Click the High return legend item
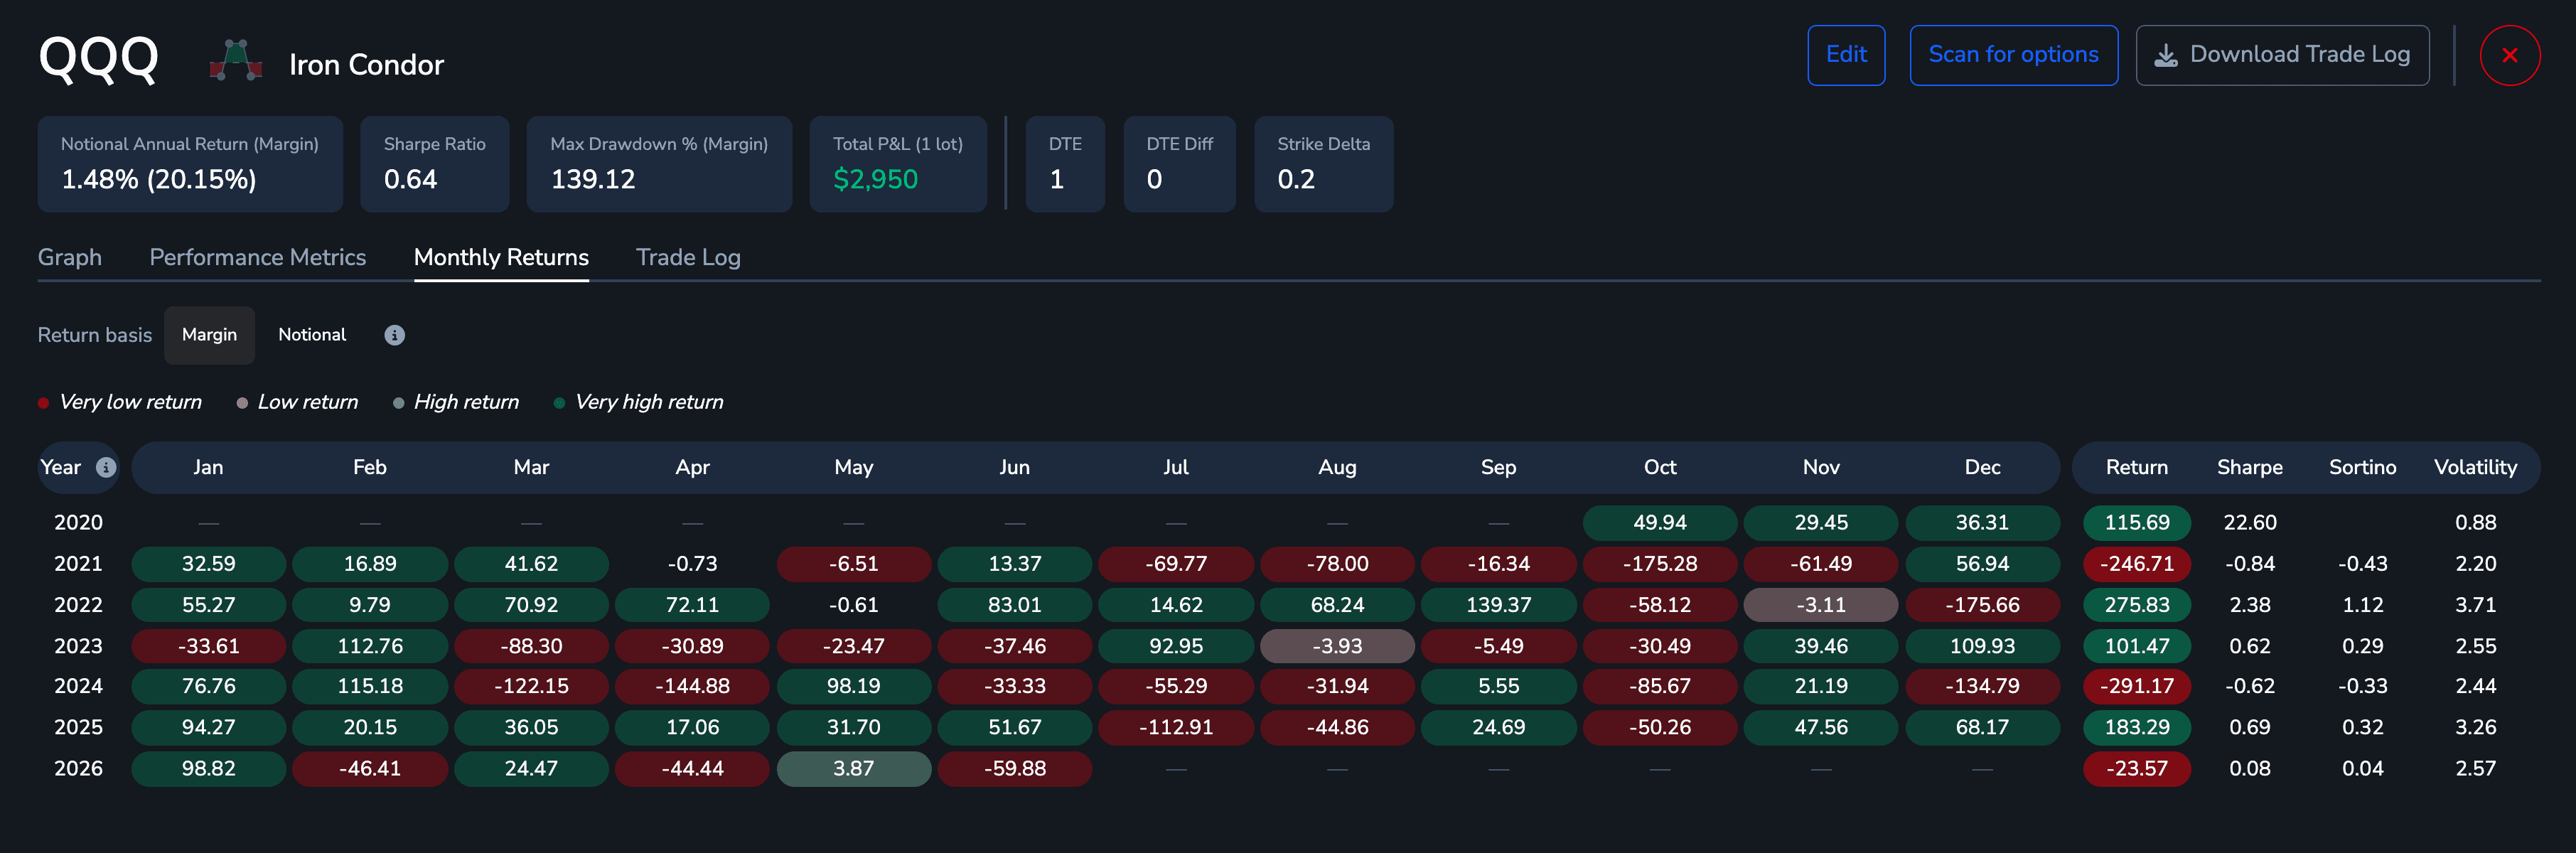 [x=456, y=402]
